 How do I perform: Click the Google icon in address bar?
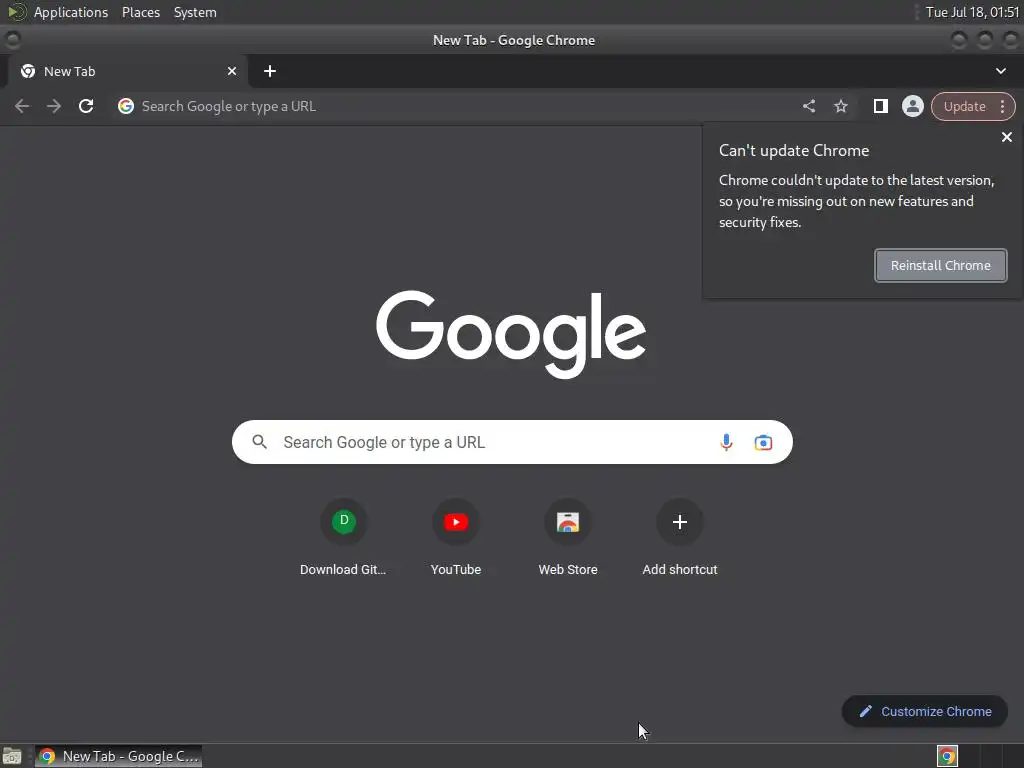click(126, 106)
